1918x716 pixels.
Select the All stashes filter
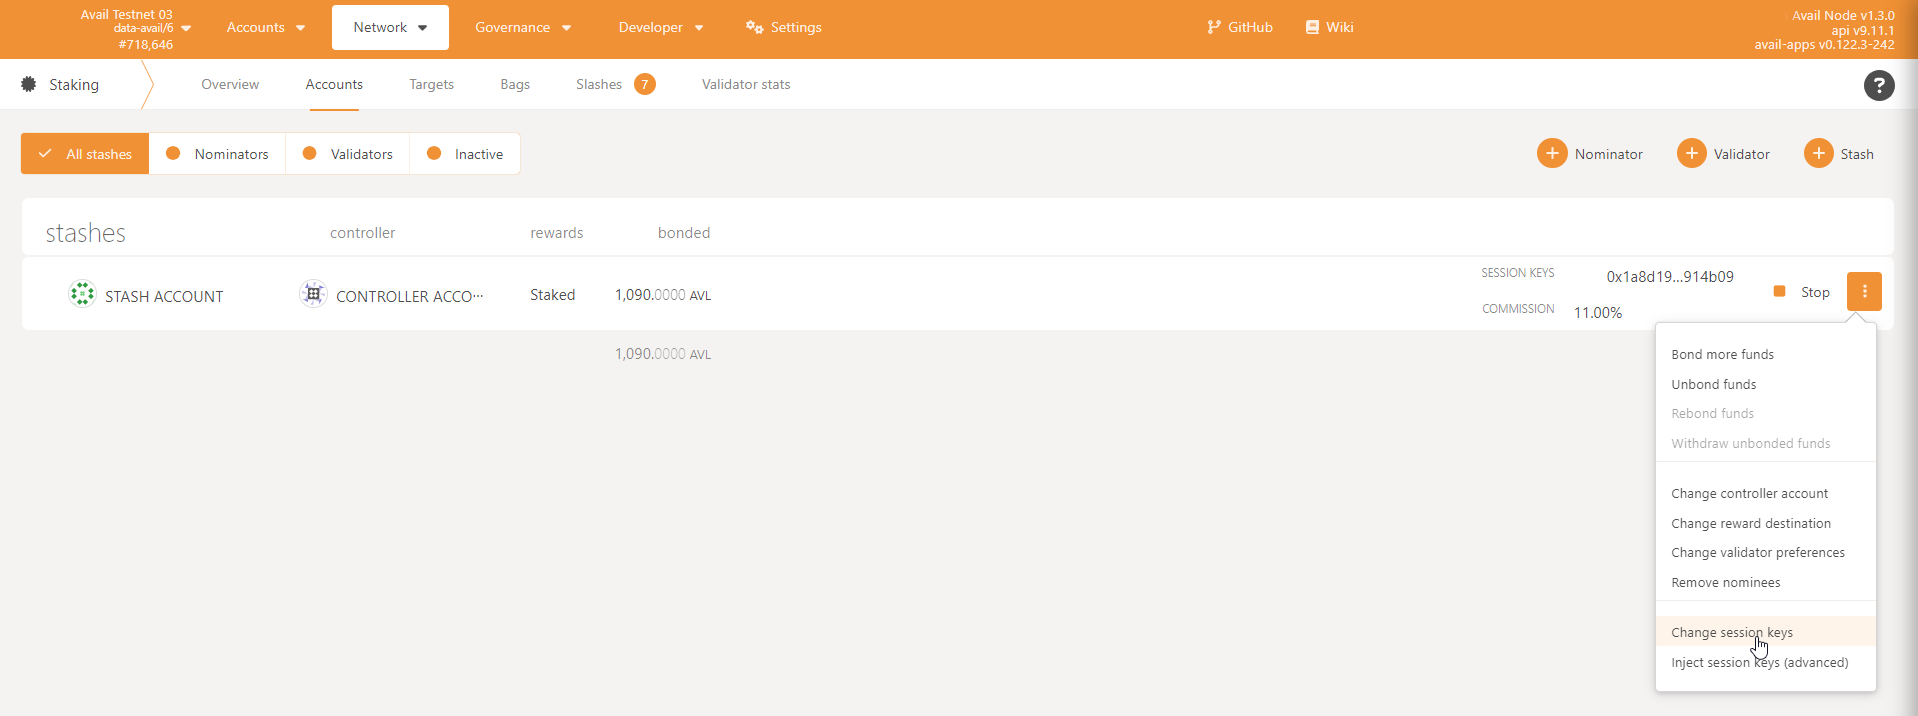click(x=85, y=154)
